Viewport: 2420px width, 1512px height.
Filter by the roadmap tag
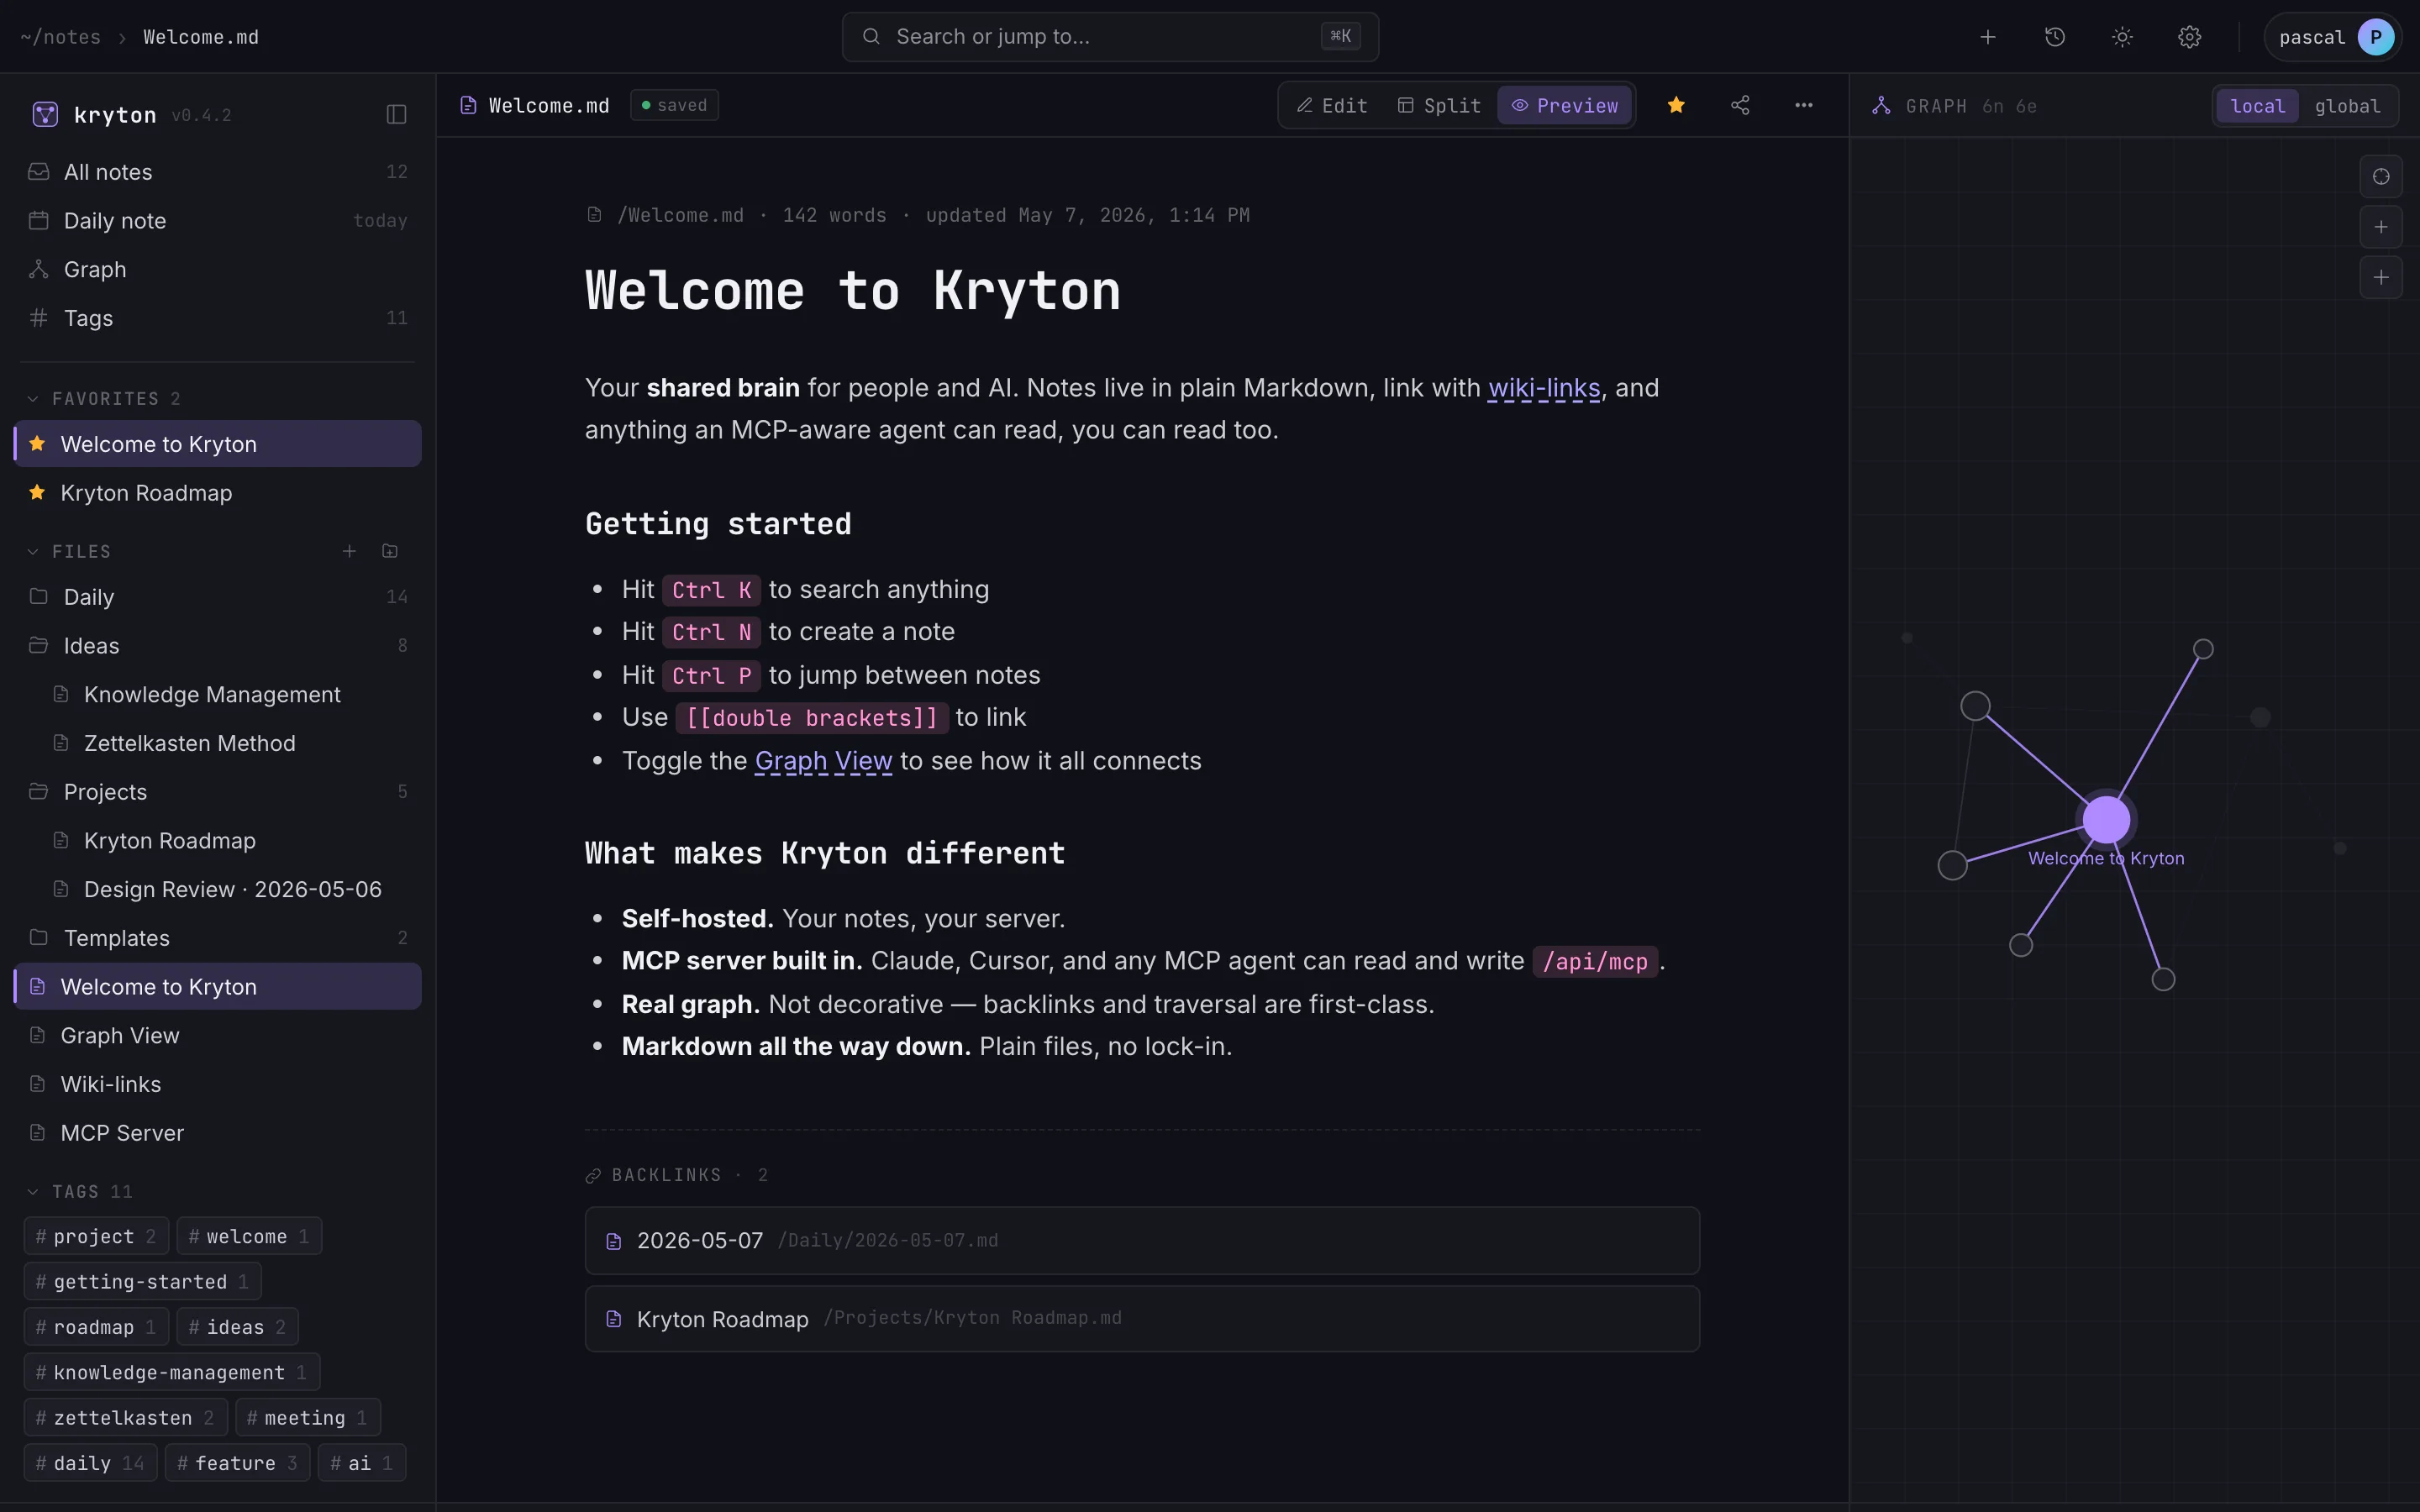[96, 1327]
